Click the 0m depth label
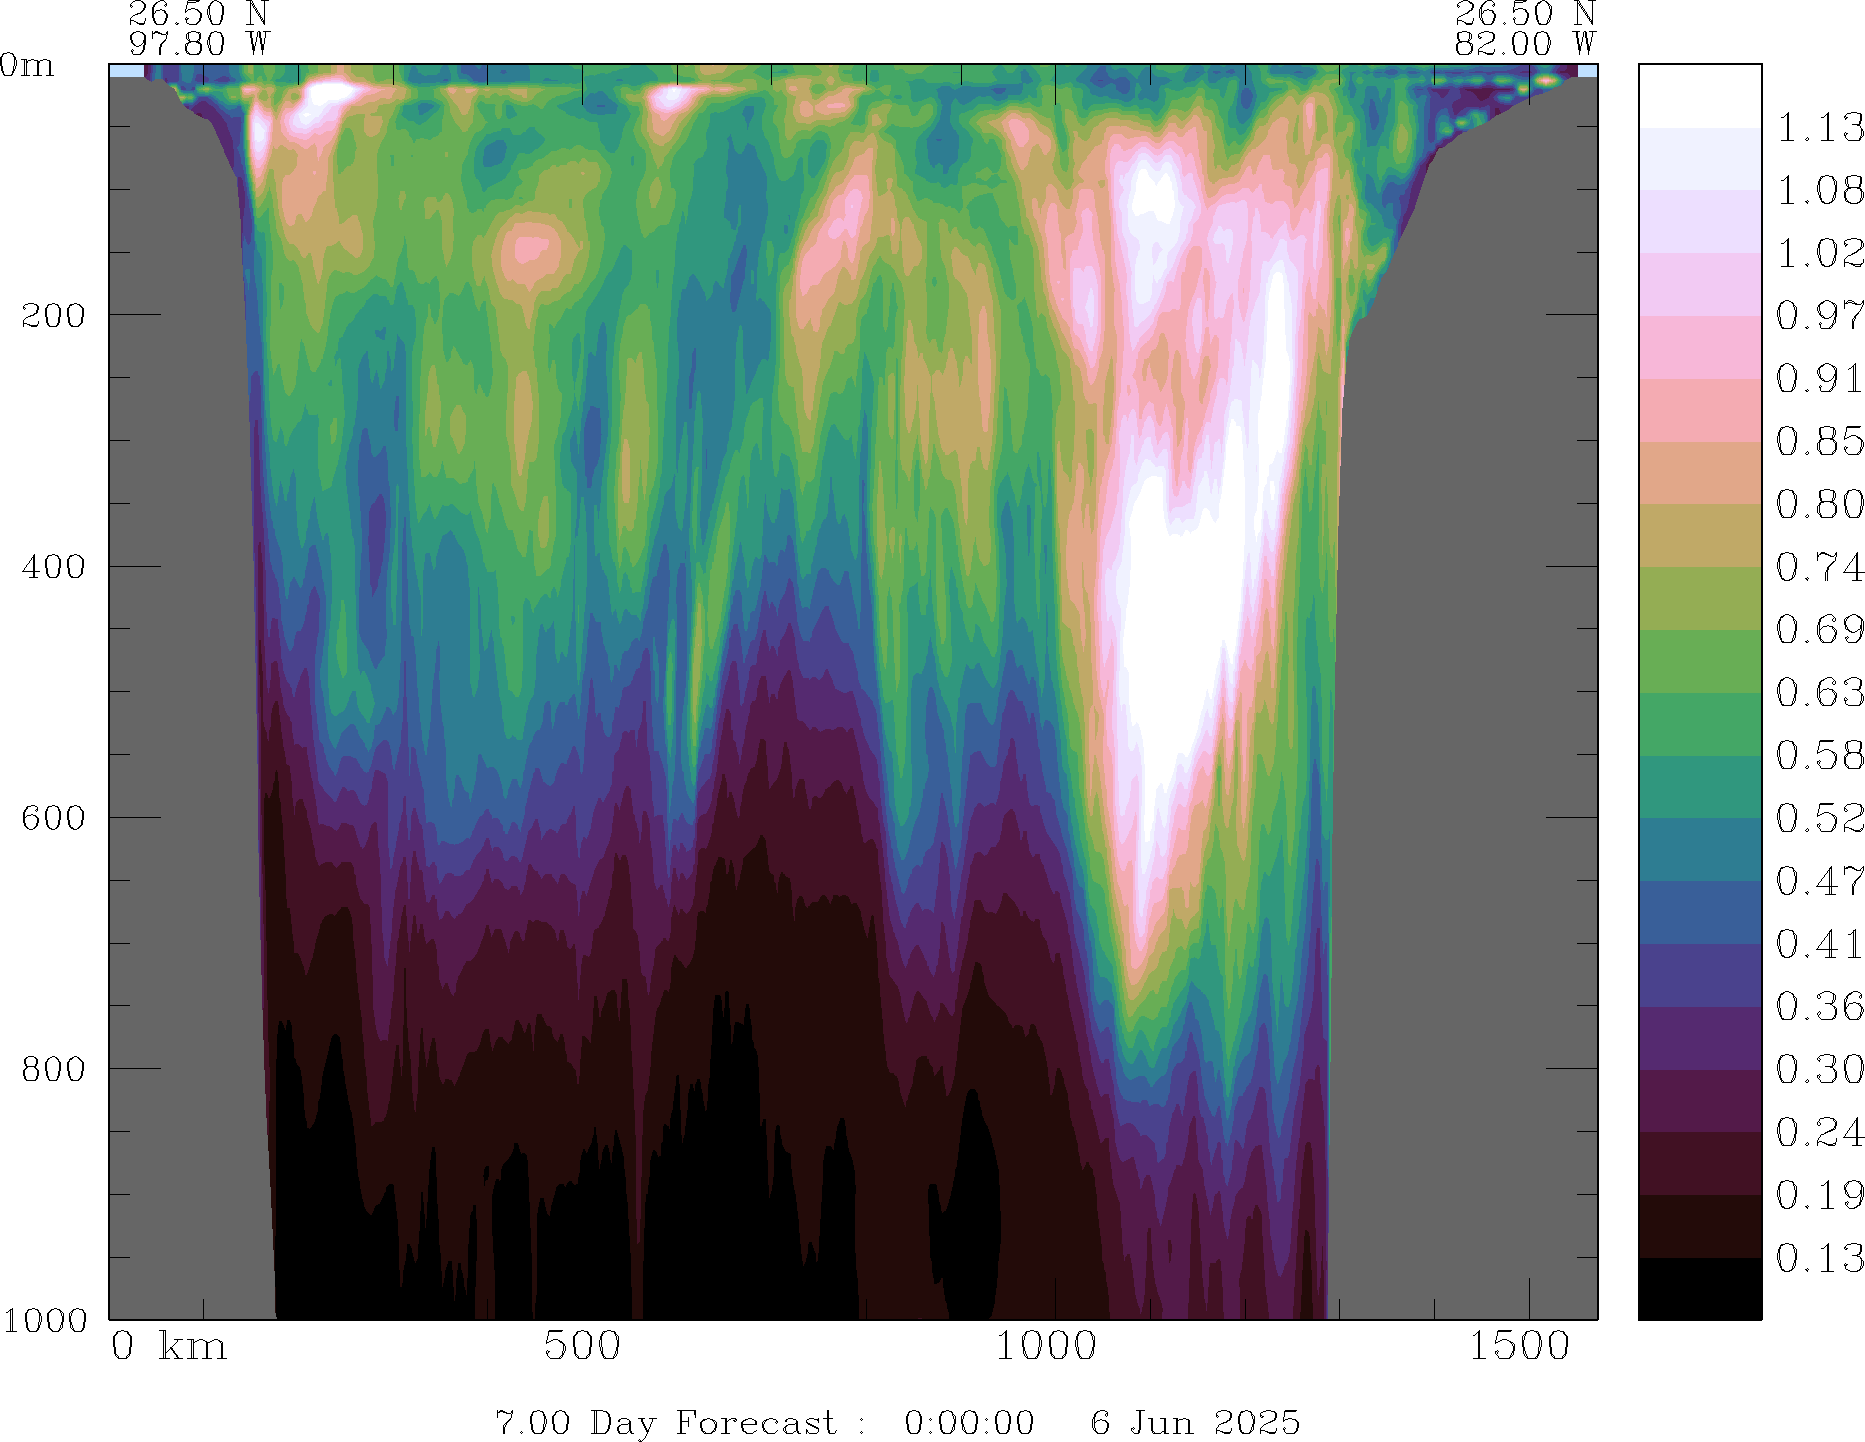This screenshot has height=1442, width=1865. coord(27,66)
